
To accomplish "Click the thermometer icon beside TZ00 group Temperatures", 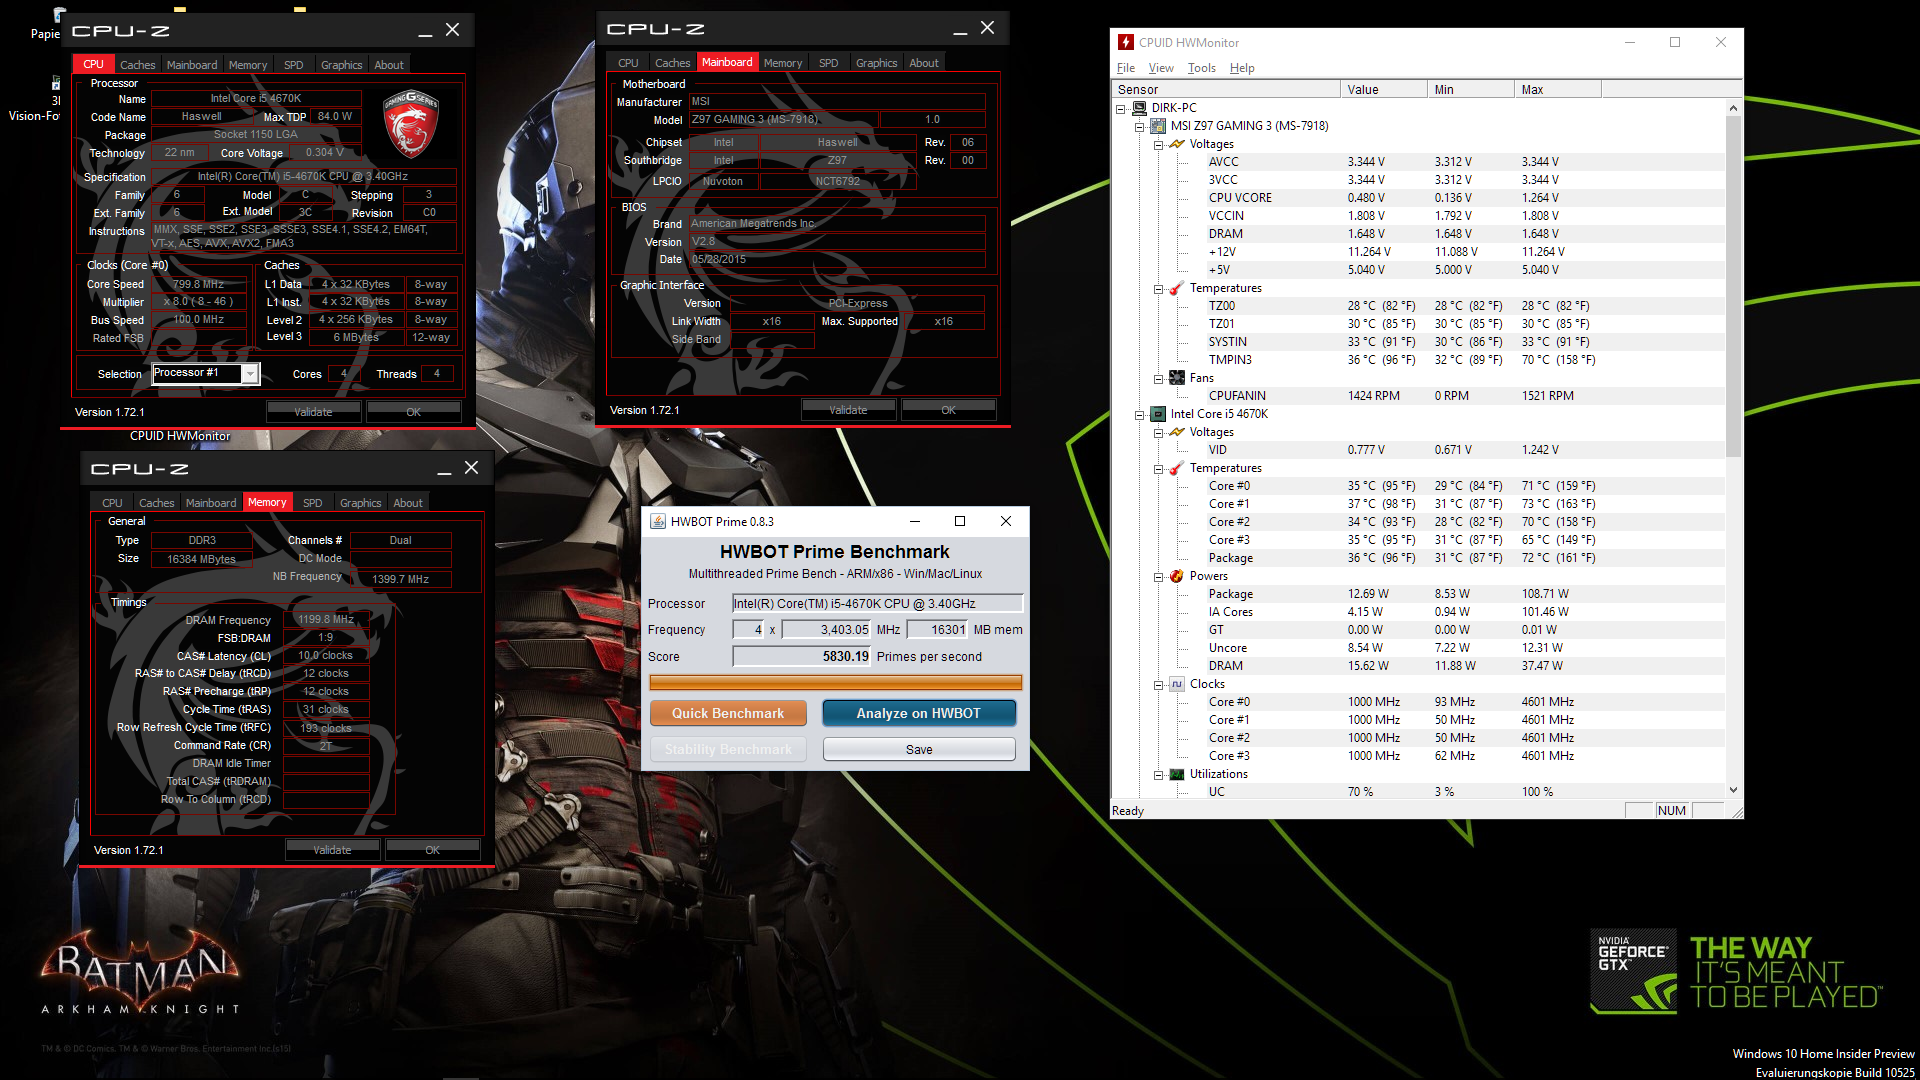I will click(x=1177, y=288).
